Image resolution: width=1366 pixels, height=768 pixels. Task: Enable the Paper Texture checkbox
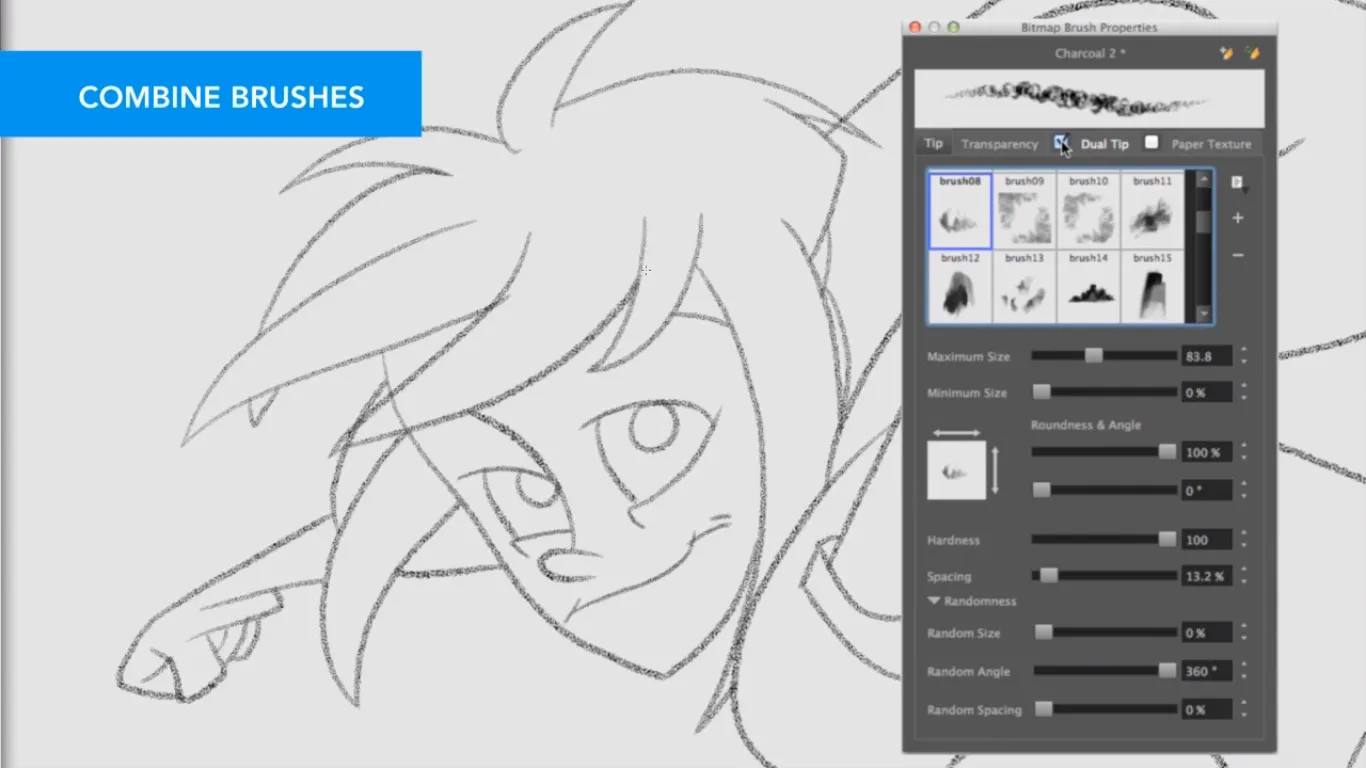(1151, 143)
